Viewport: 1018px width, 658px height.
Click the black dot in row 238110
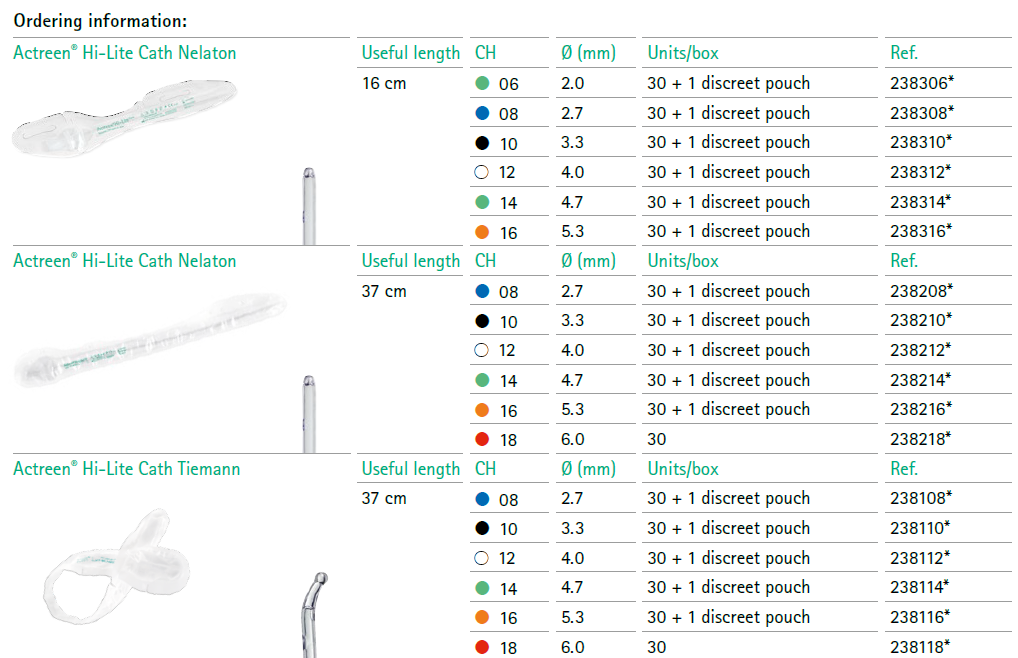(x=482, y=528)
